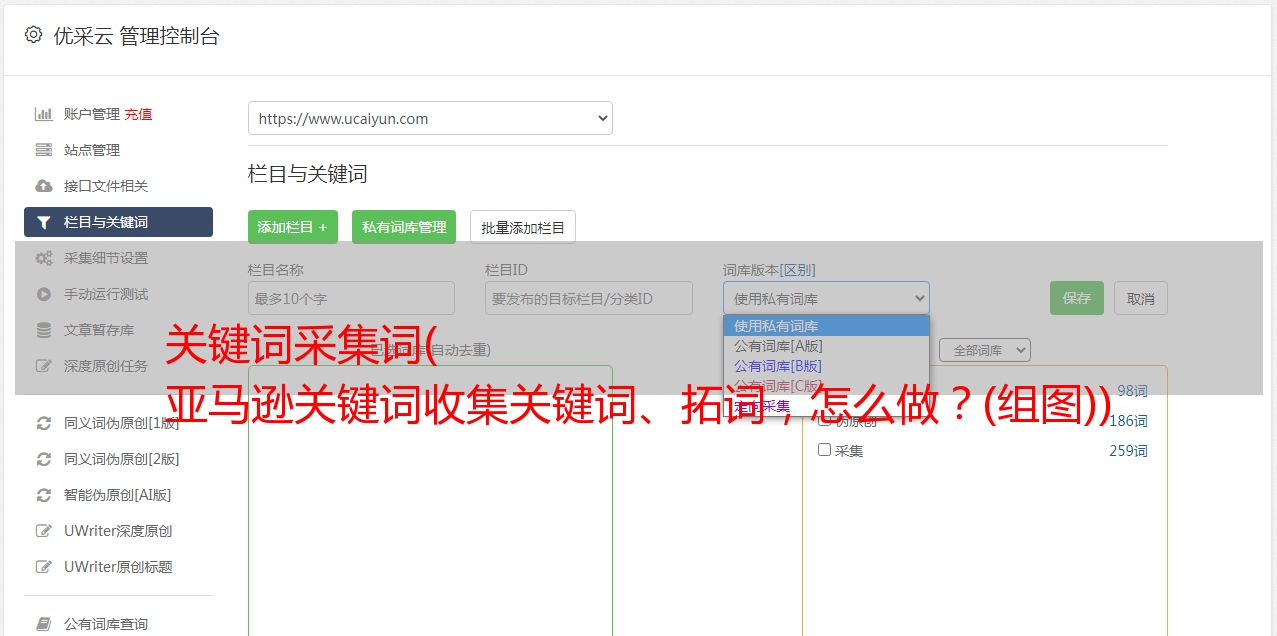Click the 栏目ID input field

(589, 298)
